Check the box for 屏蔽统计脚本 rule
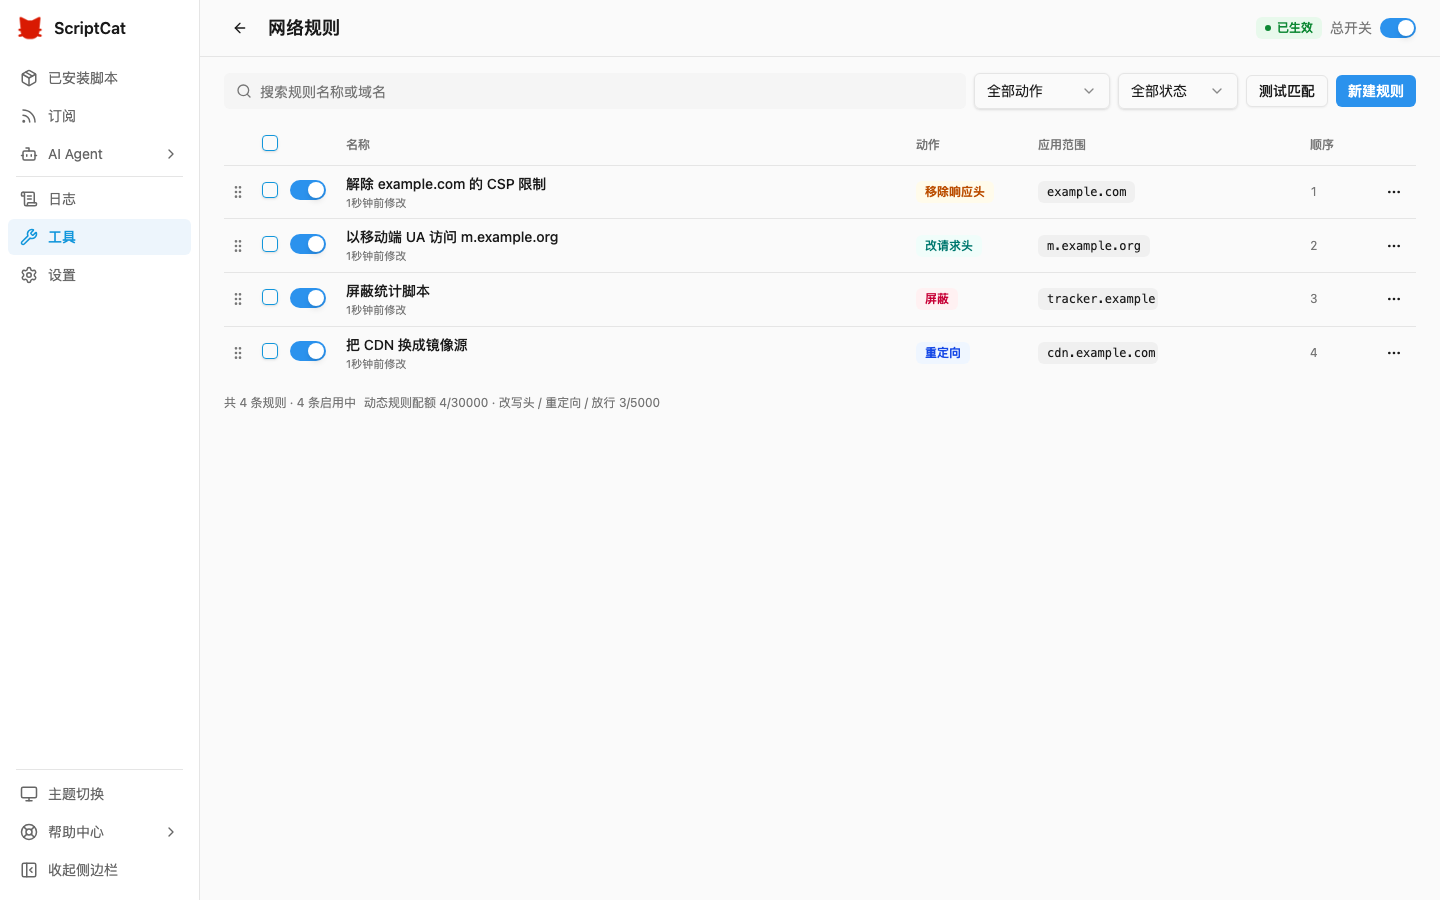The width and height of the screenshot is (1440, 900). pyautogui.click(x=270, y=297)
